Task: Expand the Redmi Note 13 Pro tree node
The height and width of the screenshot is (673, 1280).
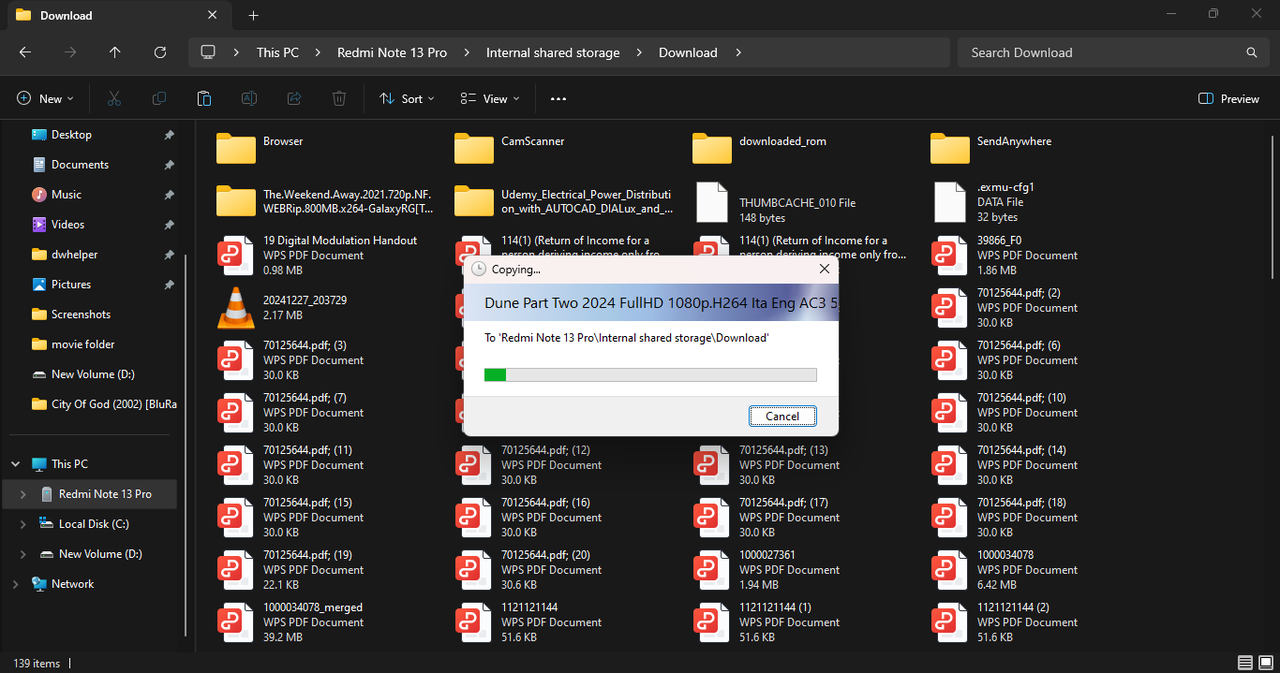Action: (23, 494)
